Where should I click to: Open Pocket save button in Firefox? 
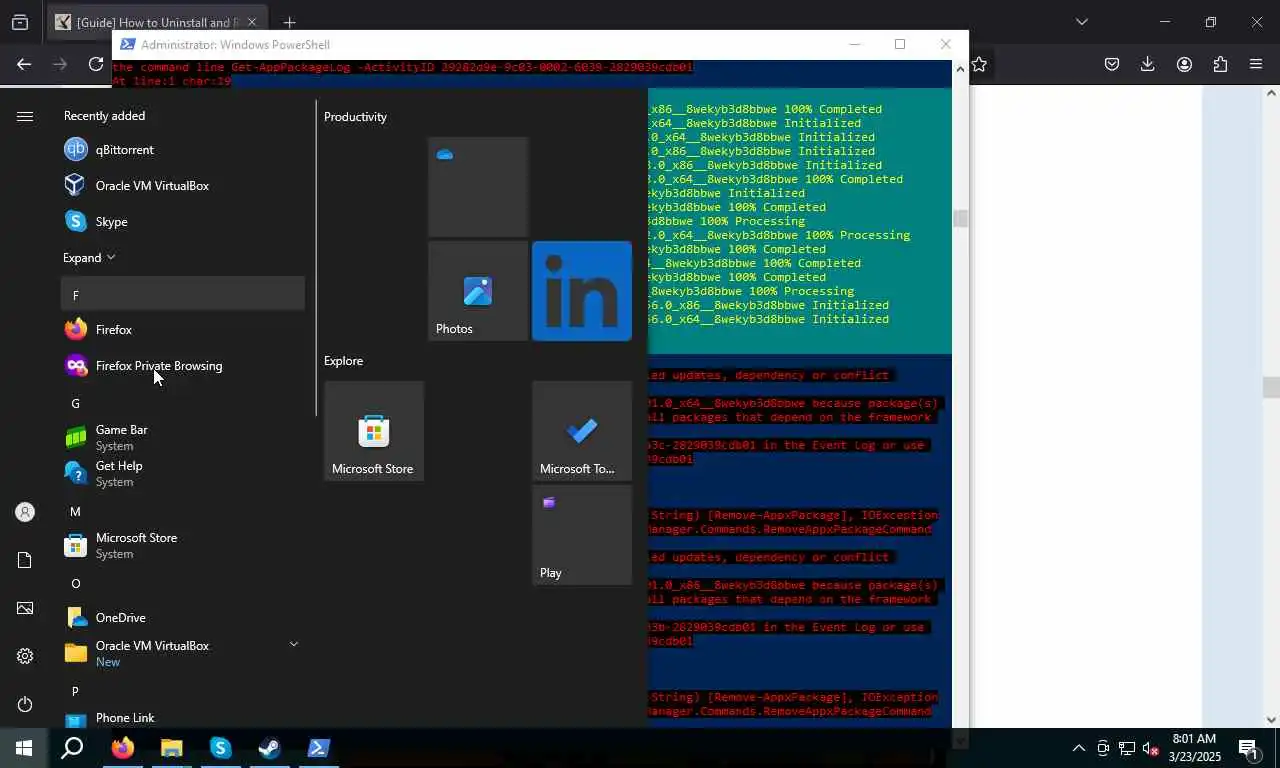pyautogui.click(x=1112, y=64)
